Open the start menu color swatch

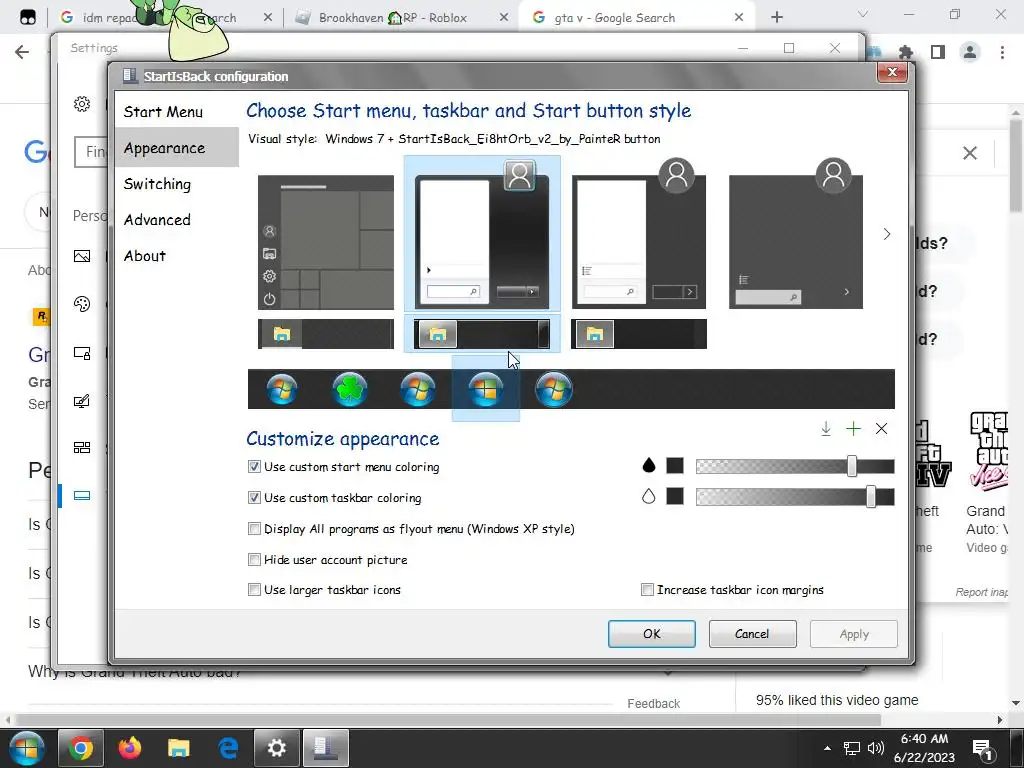coord(675,466)
